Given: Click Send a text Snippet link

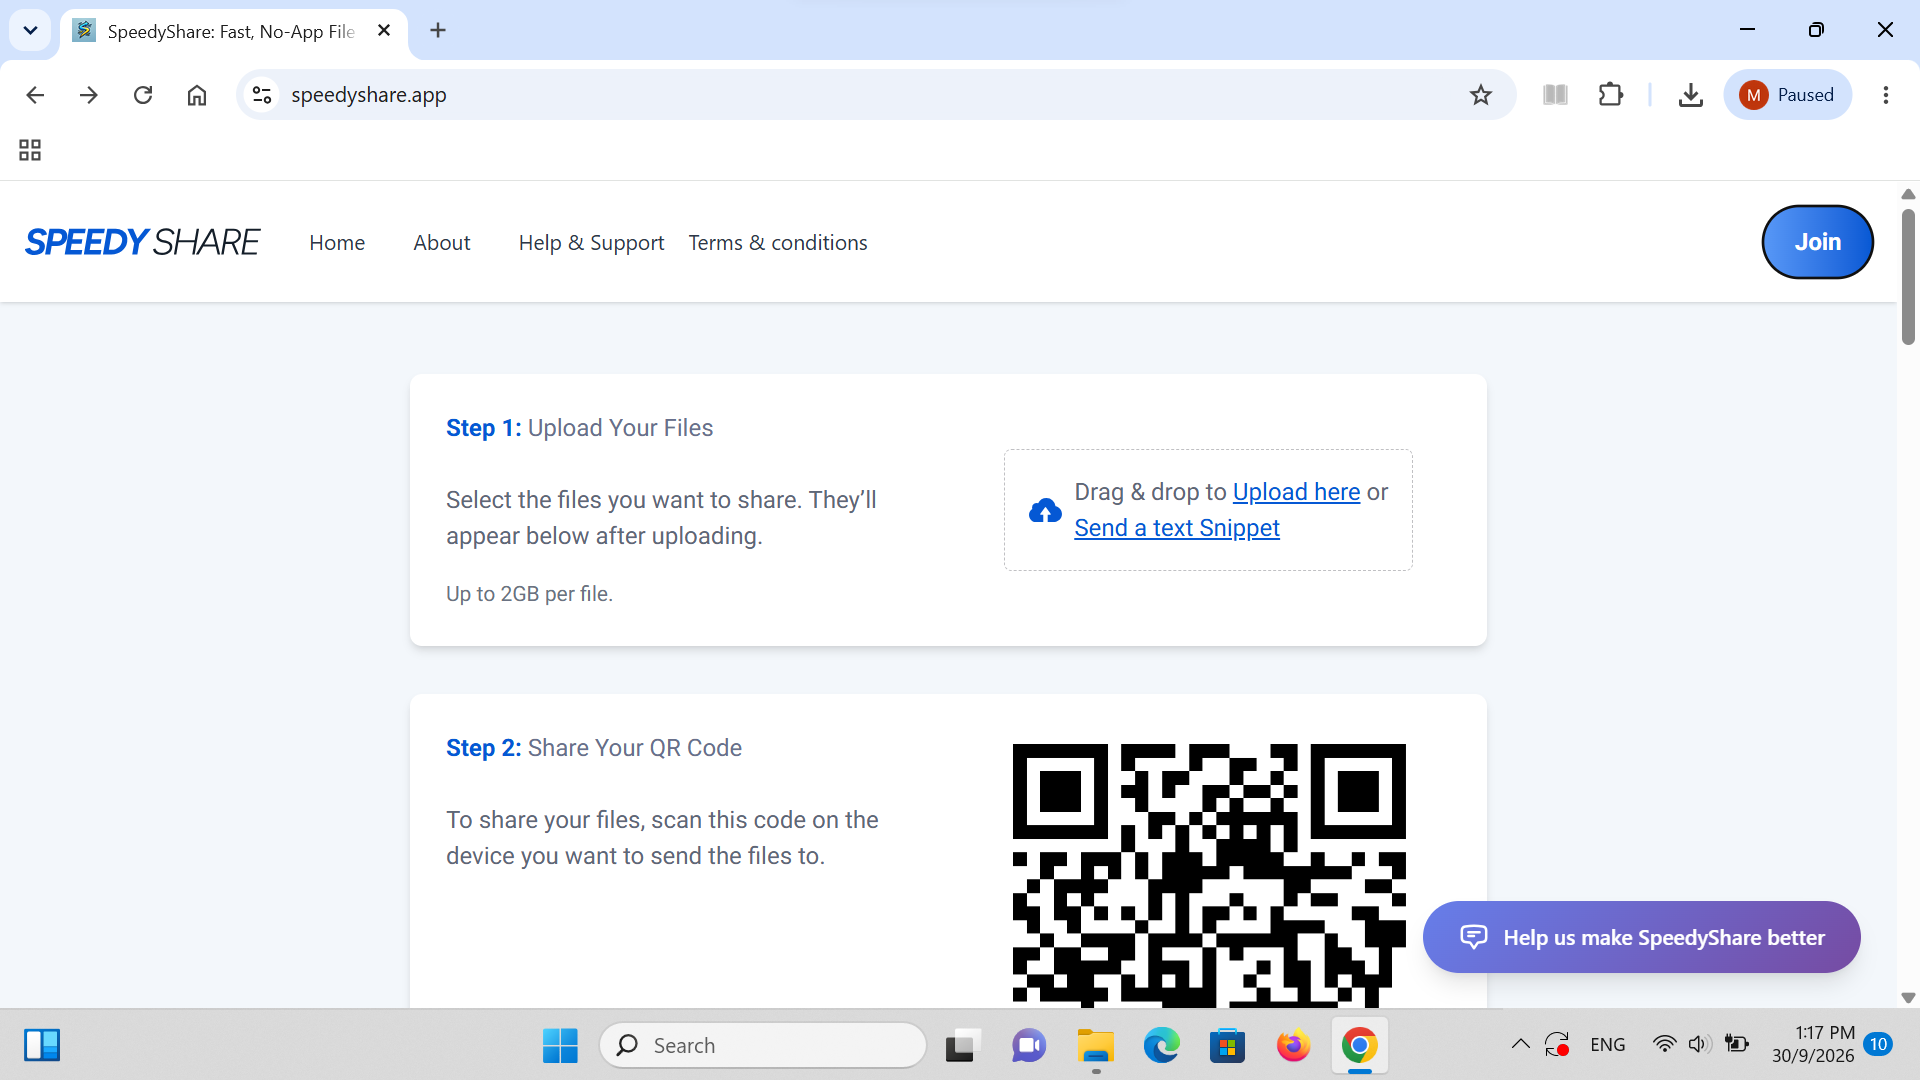Looking at the screenshot, I should point(1177,528).
